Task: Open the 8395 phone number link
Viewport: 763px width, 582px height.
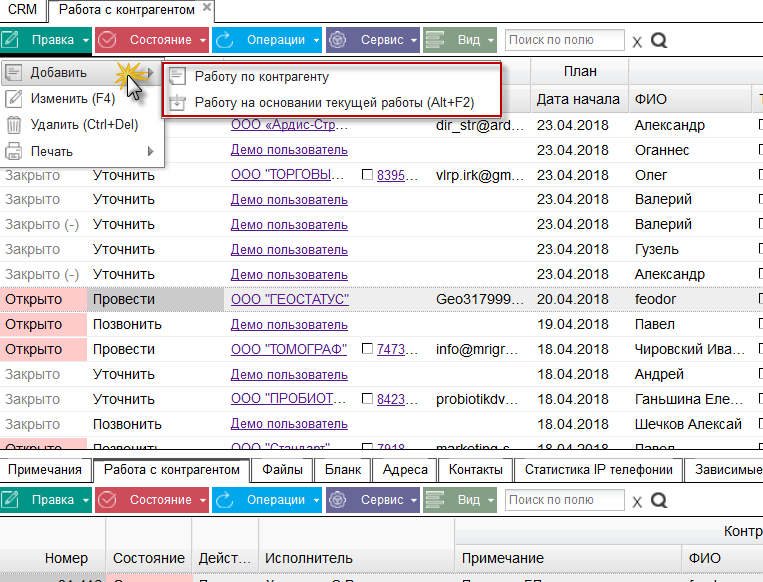Action: click(397, 175)
